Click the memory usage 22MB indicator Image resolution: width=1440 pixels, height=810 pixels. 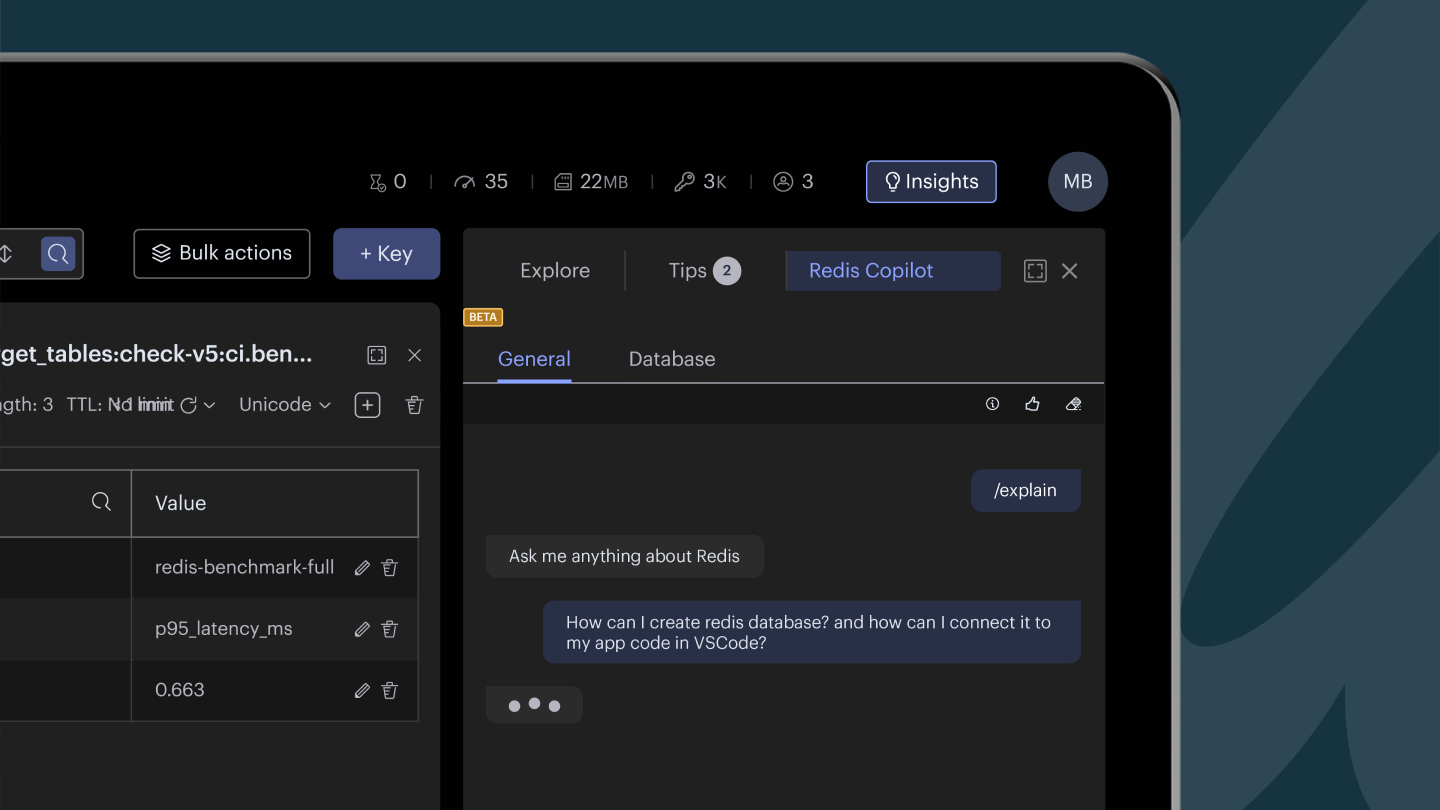pyautogui.click(x=591, y=182)
